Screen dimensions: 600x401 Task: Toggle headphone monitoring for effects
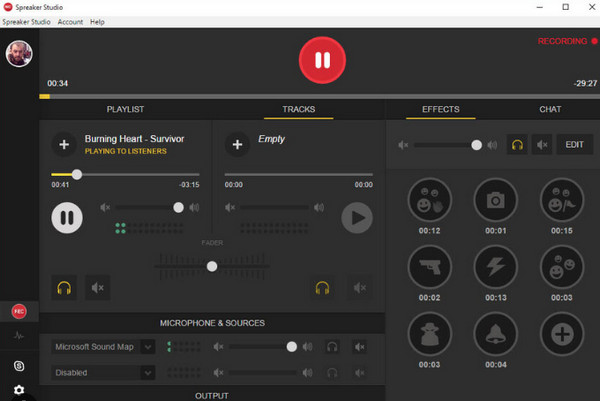(x=517, y=145)
